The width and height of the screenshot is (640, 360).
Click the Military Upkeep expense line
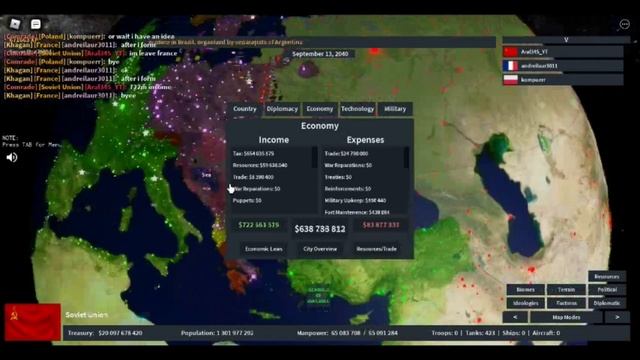pyautogui.click(x=355, y=200)
